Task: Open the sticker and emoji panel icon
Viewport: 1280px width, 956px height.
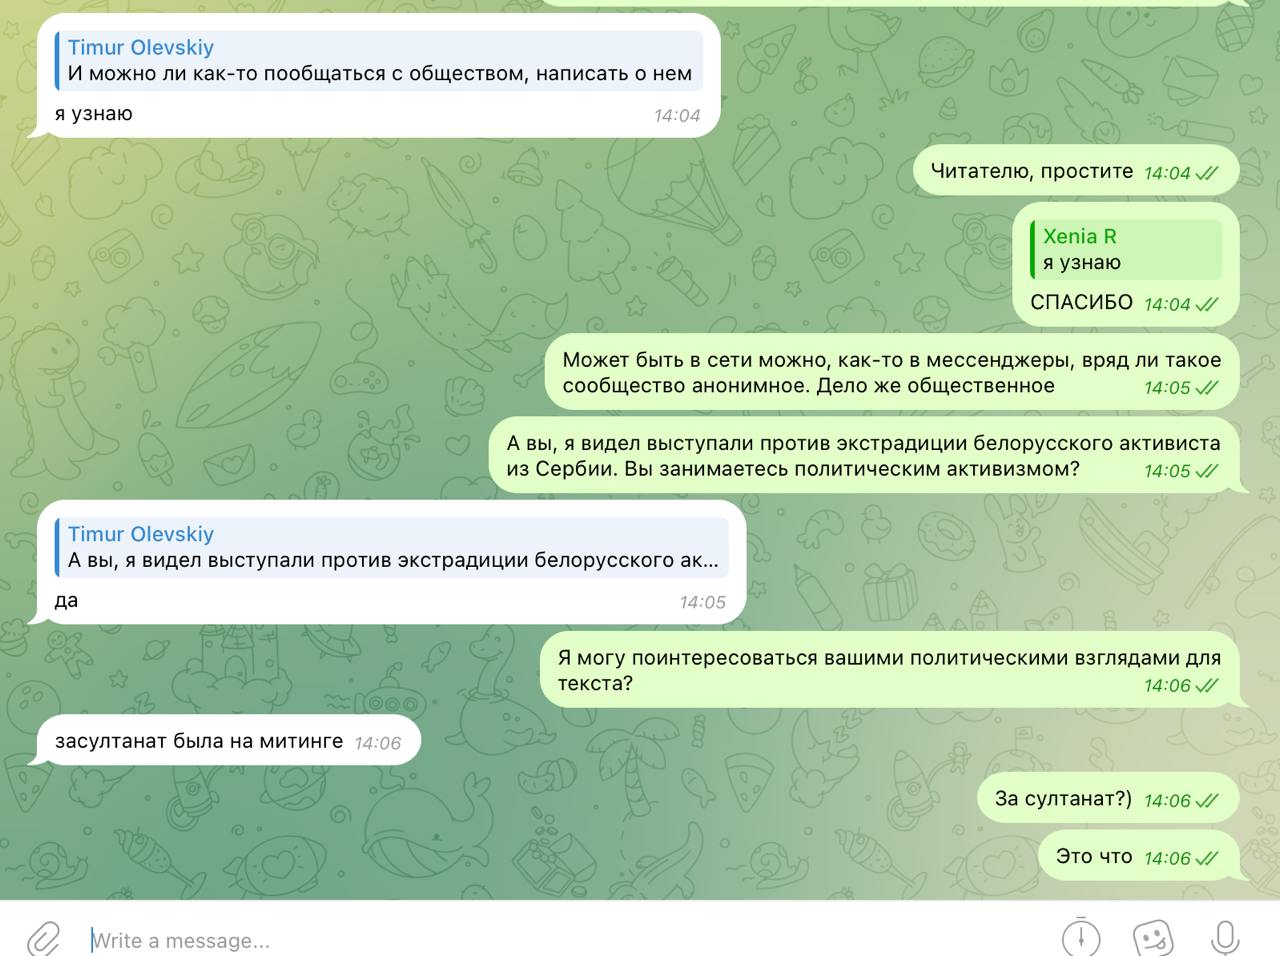Action: point(1152,938)
